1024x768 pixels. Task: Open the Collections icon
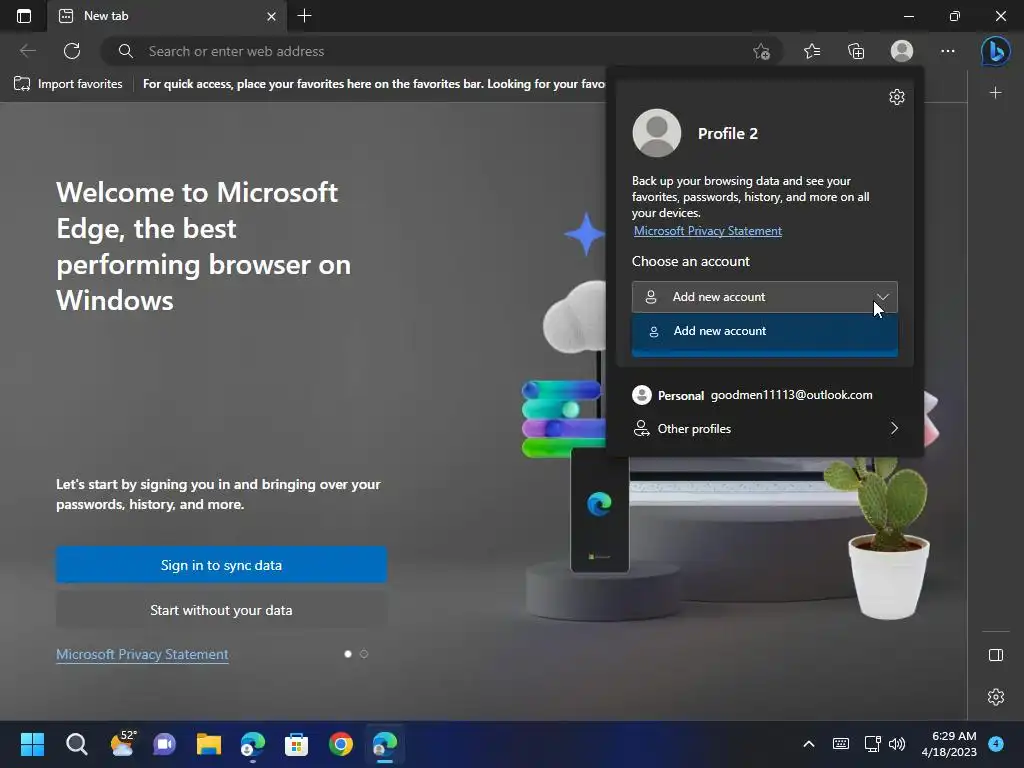point(856,51)
